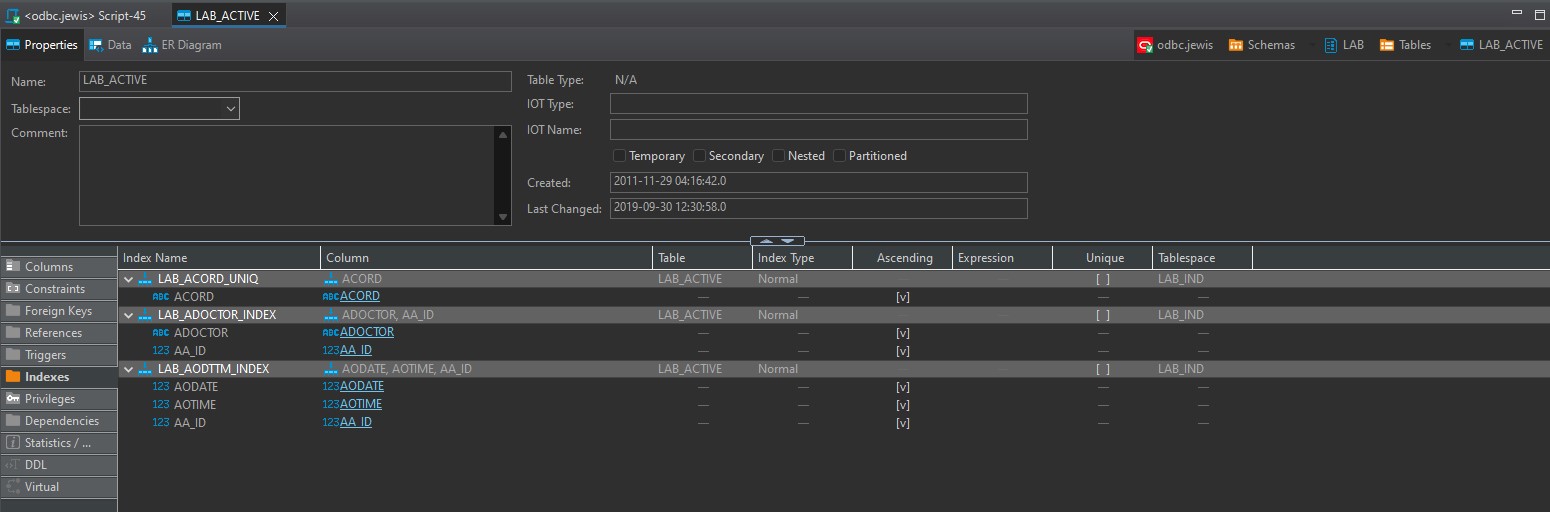Toggle Unique checkbox for LAB_AODTTM_INDEX
This screenshot has height=512, width=1550.
pyautogui.click(x=1103, y=369)
